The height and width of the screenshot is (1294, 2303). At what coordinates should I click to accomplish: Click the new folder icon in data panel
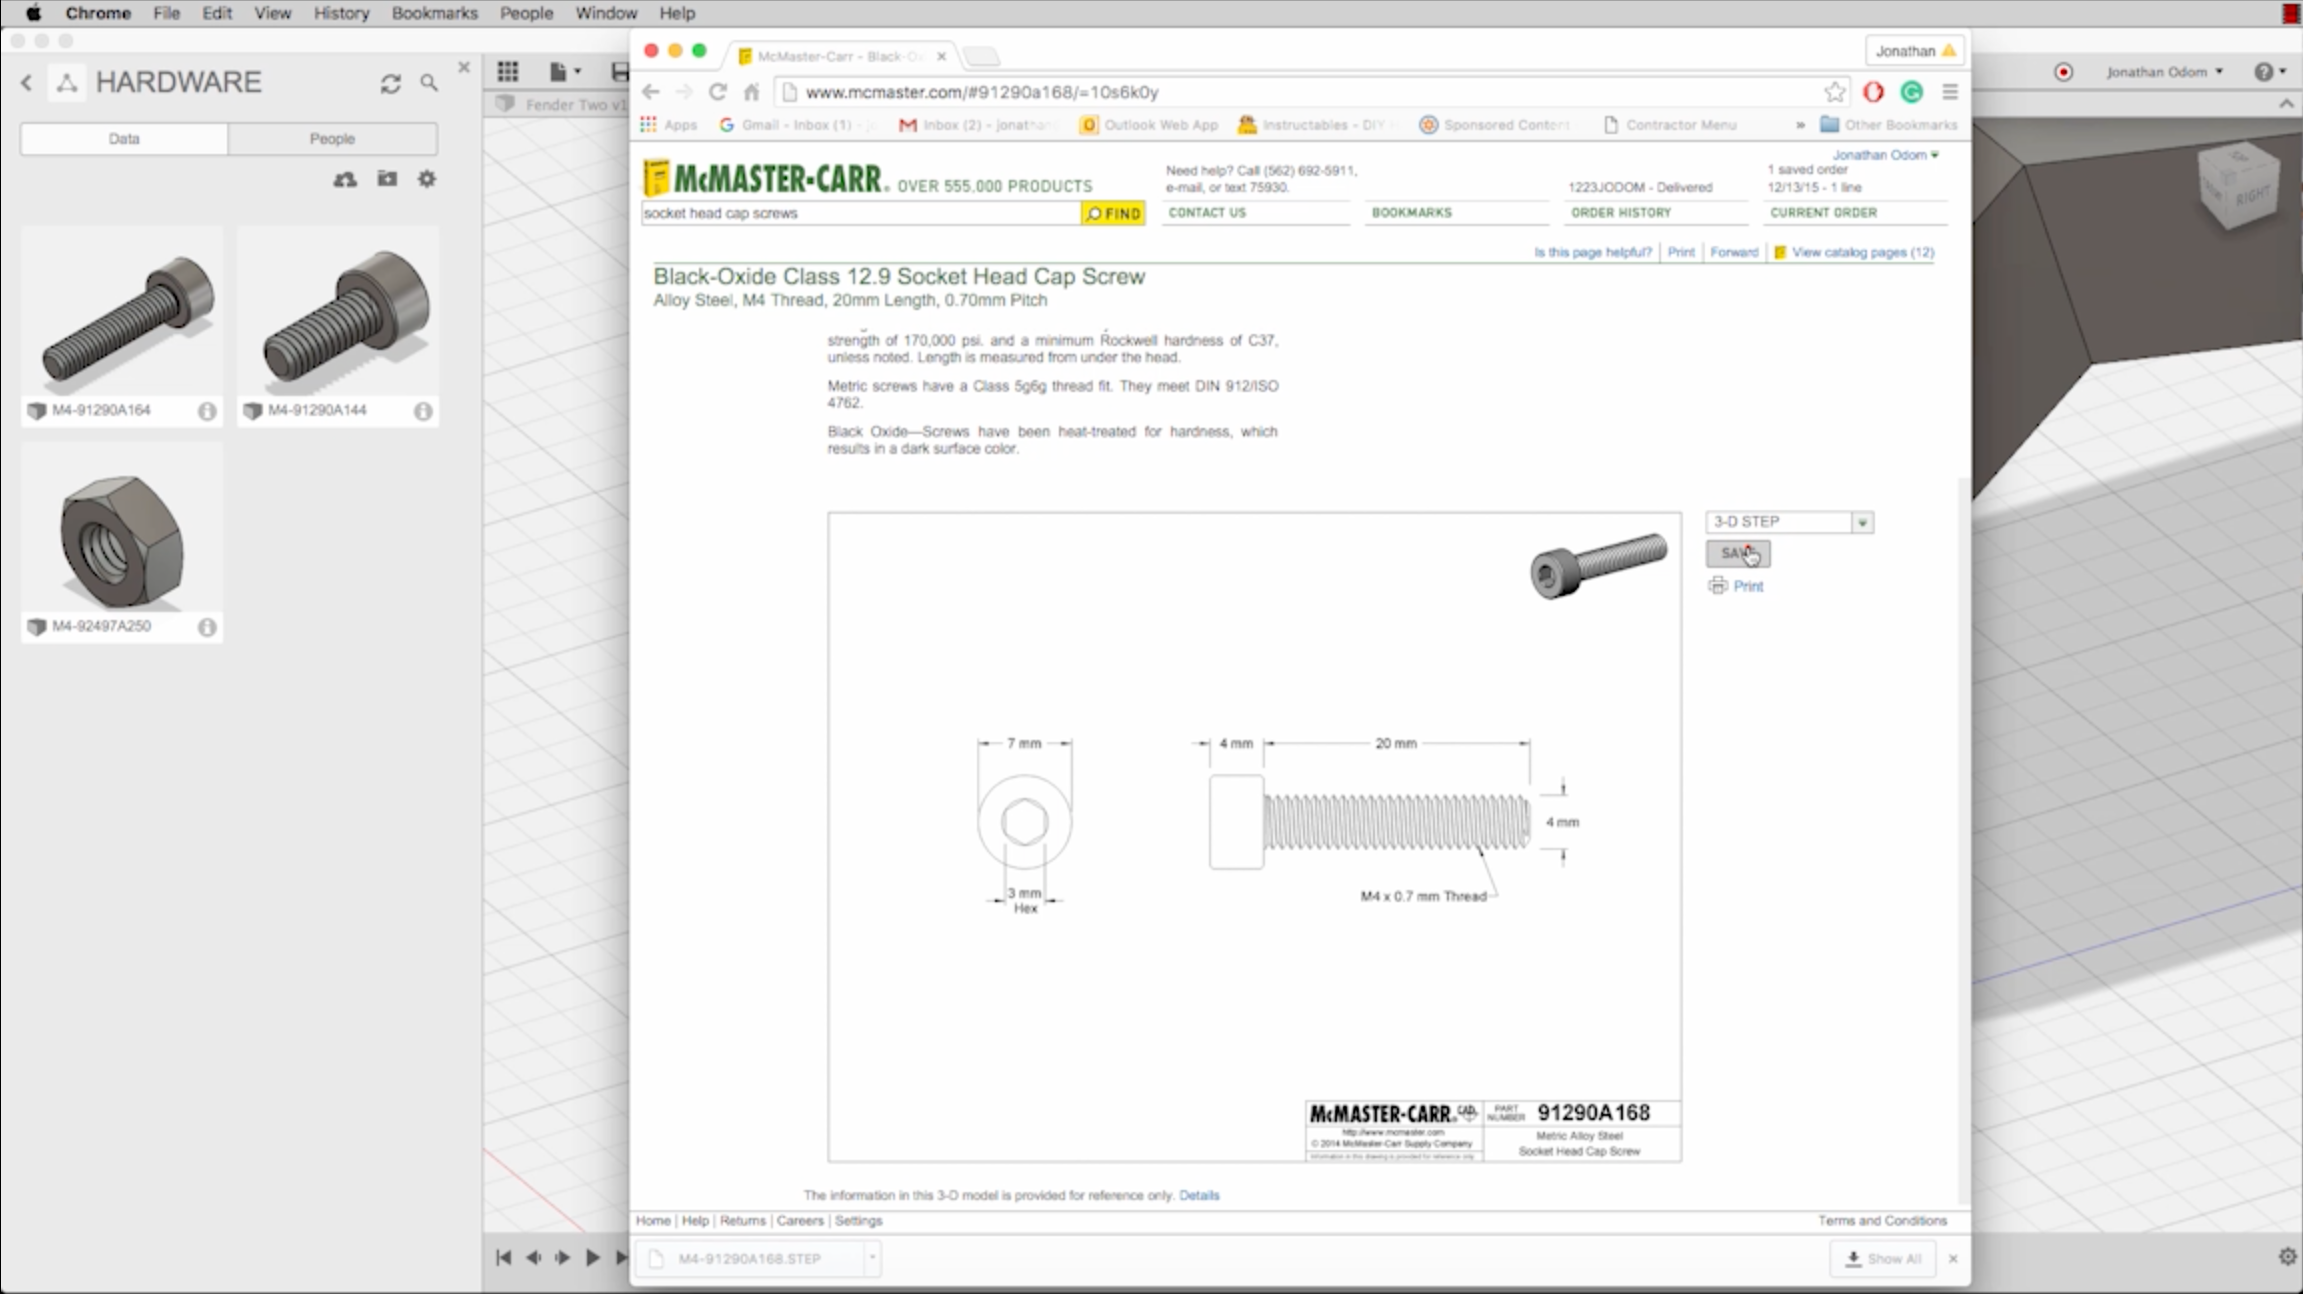[387, 179]
